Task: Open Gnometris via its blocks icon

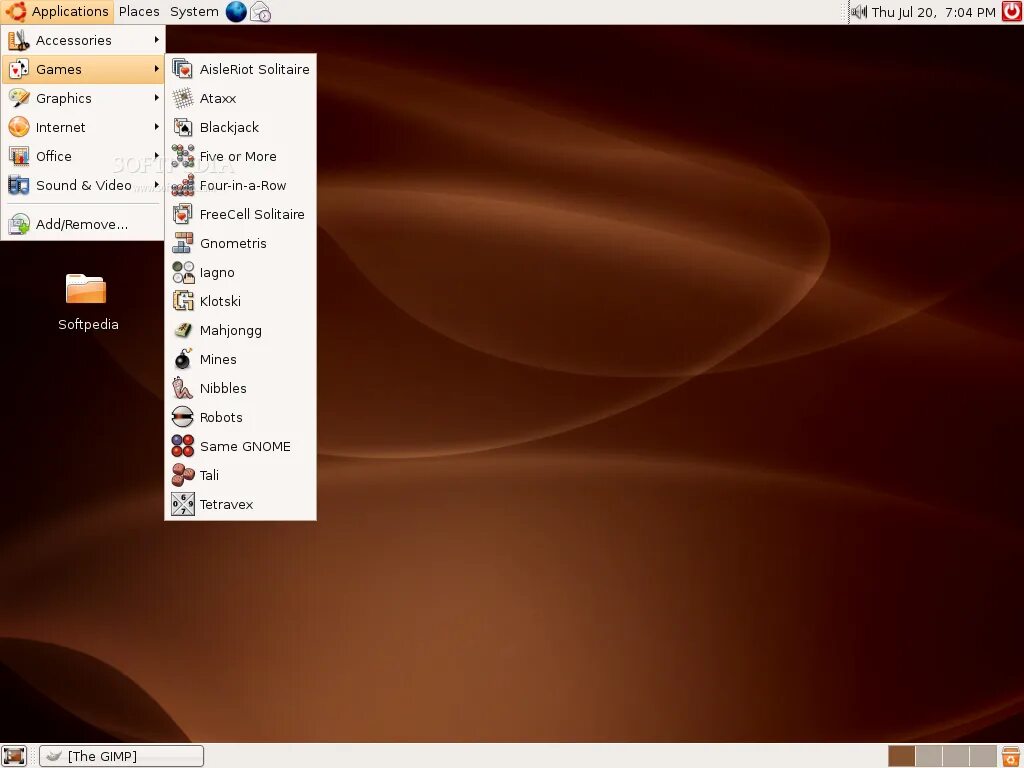Action: pos(183,243)
